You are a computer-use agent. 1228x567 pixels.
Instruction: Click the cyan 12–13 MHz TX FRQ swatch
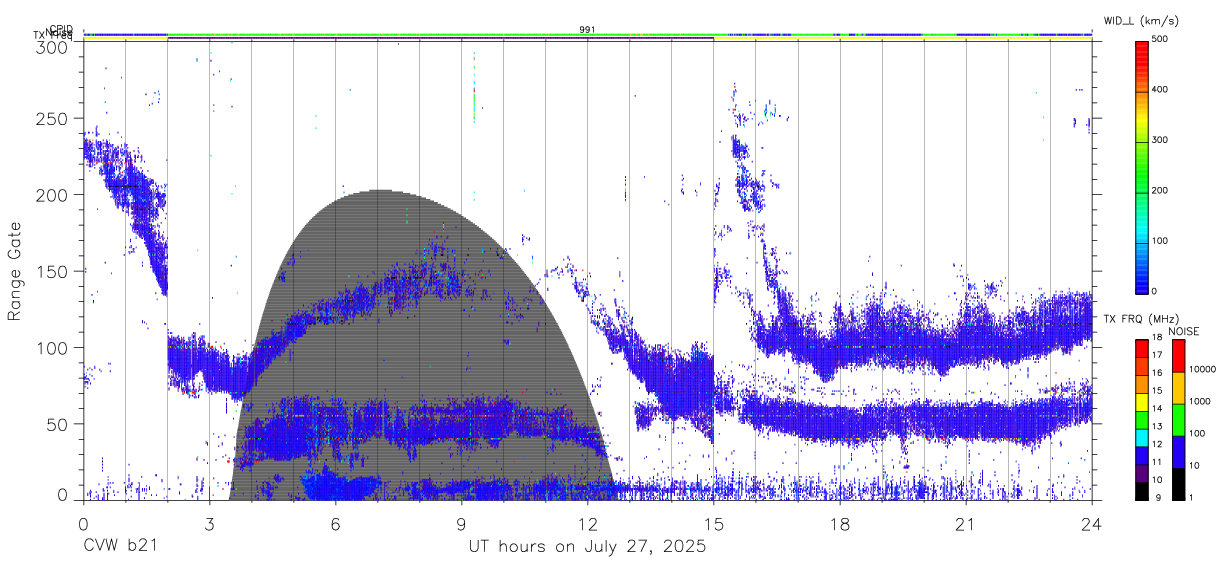point(1141,437)
